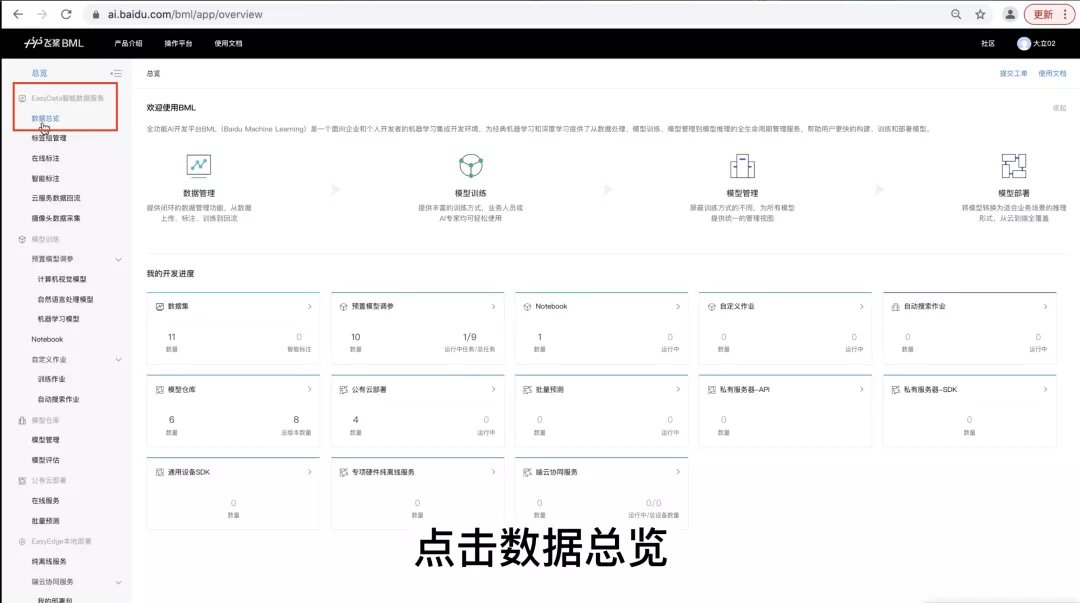
Task: Click 收起 to collapse the welcome section
Action: 1059,108
